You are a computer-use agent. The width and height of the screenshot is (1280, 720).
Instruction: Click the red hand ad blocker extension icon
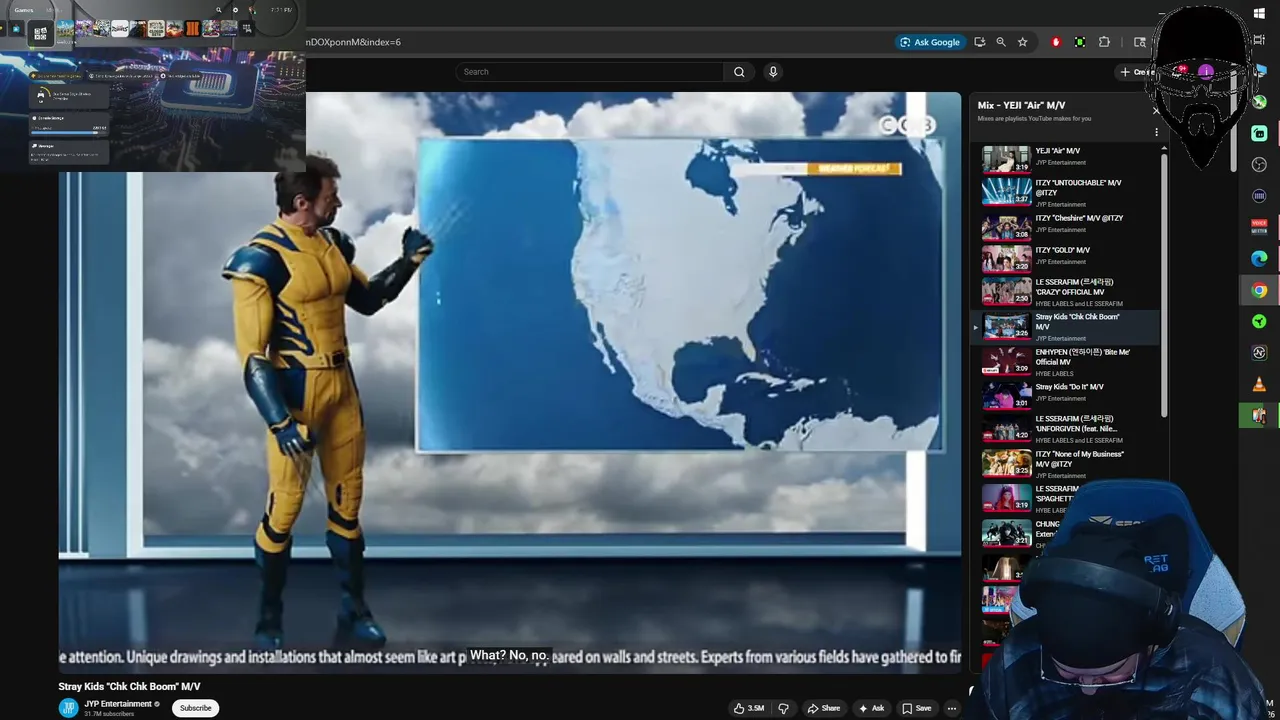pyautogui.click(x=1056, y=42)
